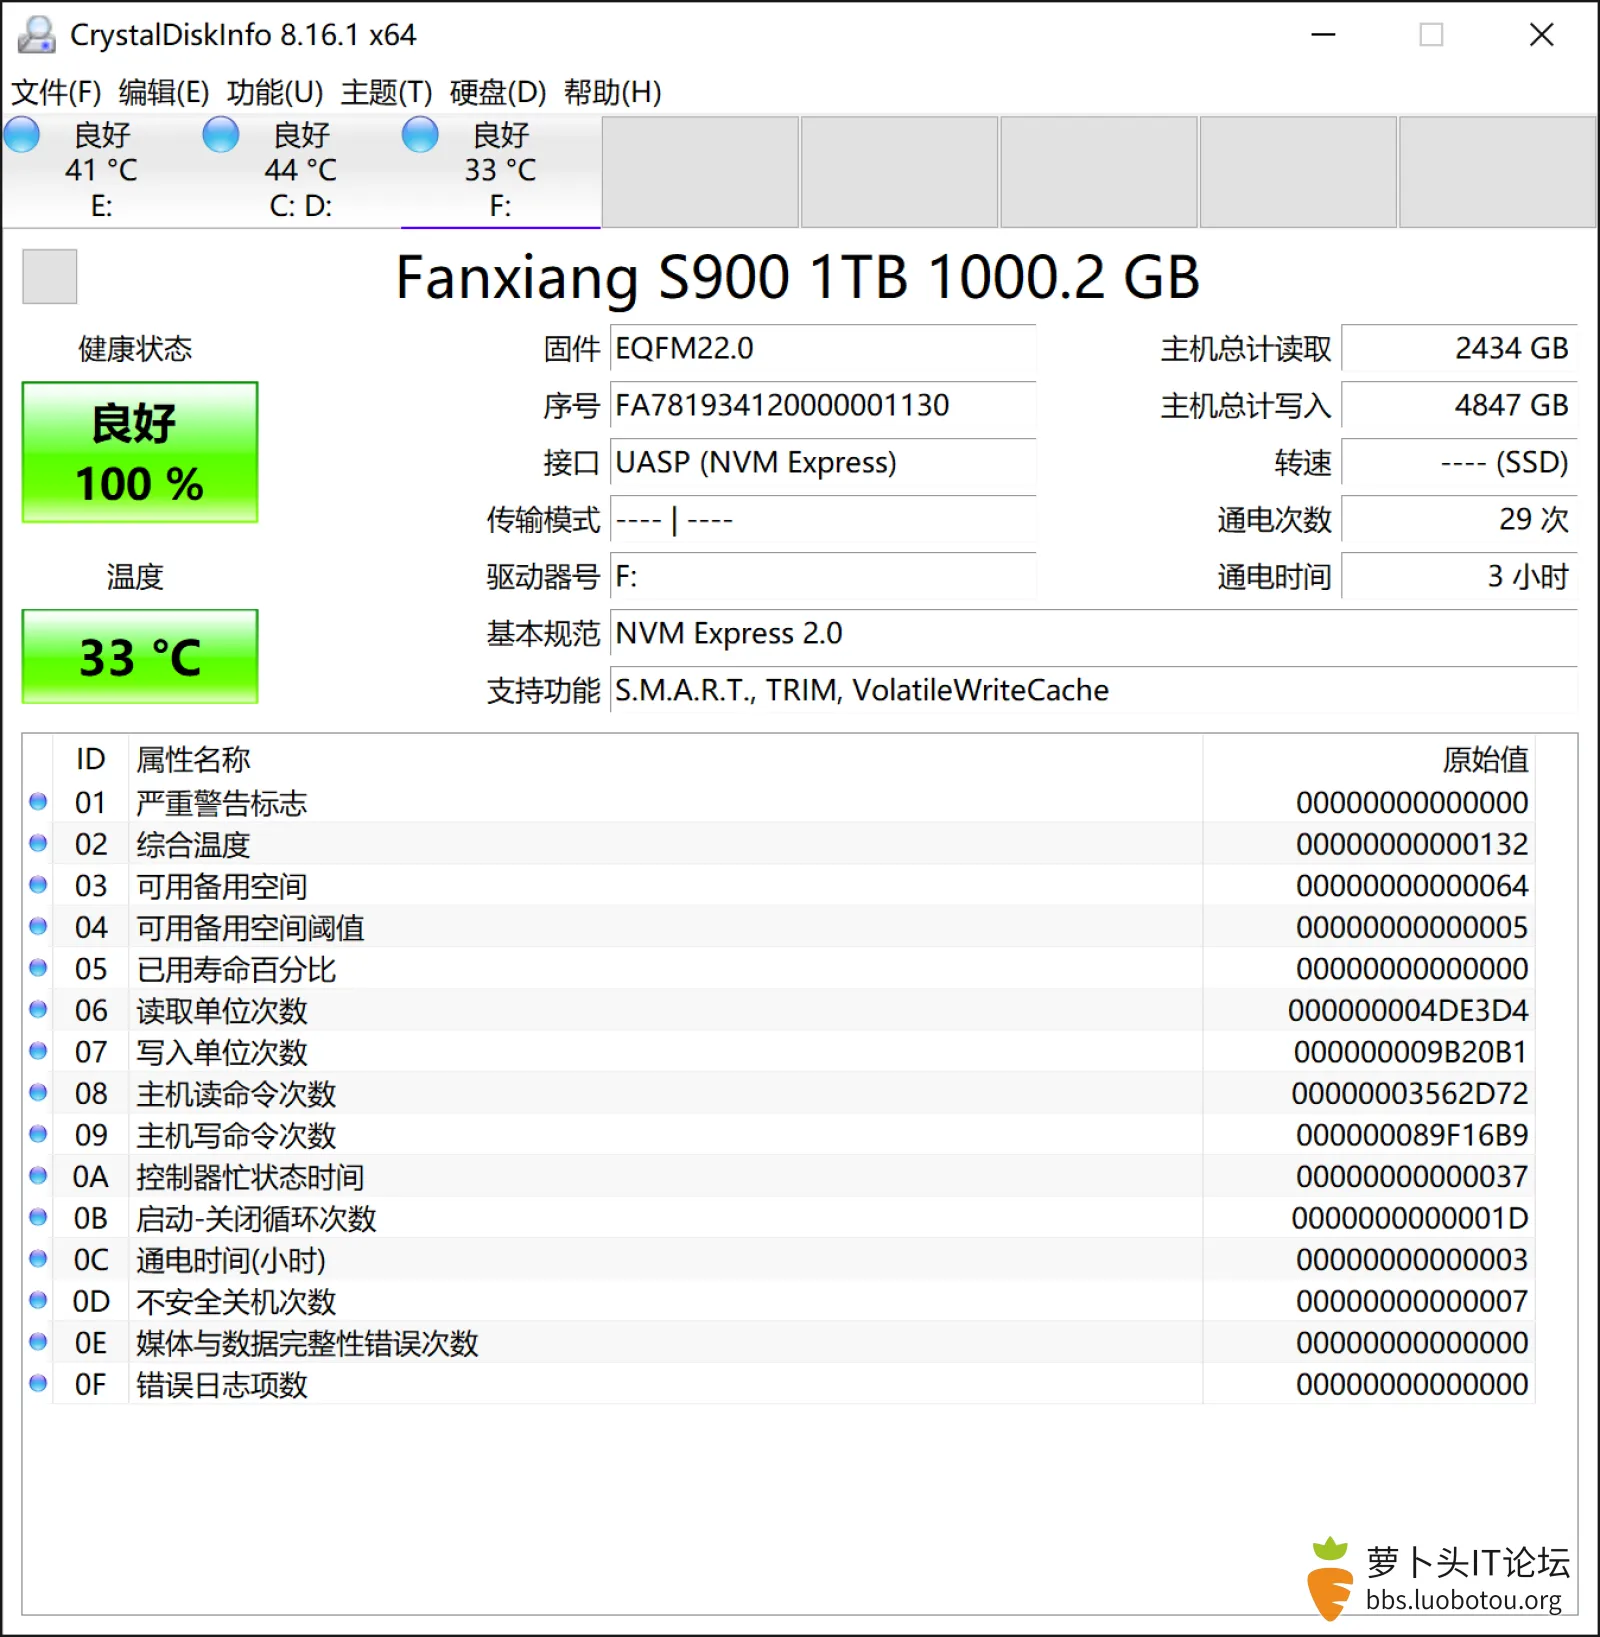Image resolution: width=1600 pixels, height=1637 pixels.
Task: Click status dot for 07 写入单位次数
Action: pyautogui.click(x=38, y=1051)
